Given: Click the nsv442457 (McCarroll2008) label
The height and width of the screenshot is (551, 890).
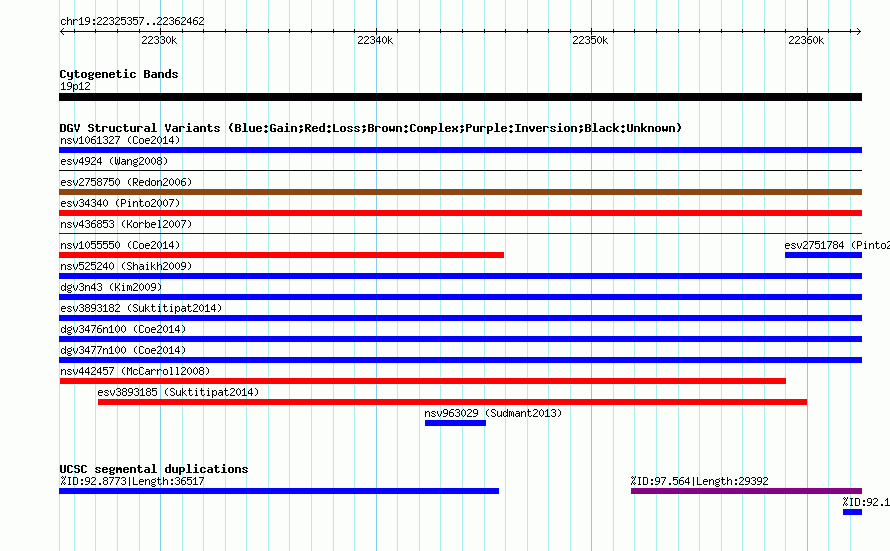Looking at the screenshot, I should click(x=135, y=371).
